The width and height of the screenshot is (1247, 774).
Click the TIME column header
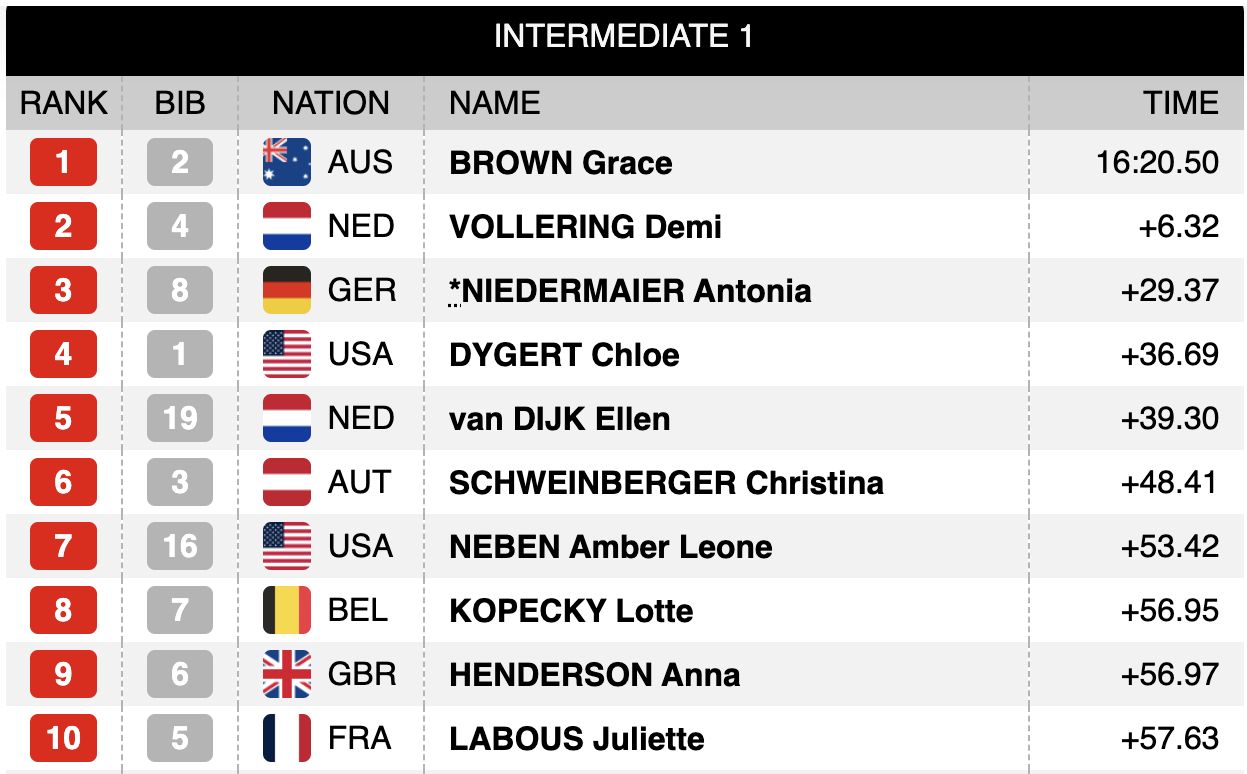tap(1181, 103)
